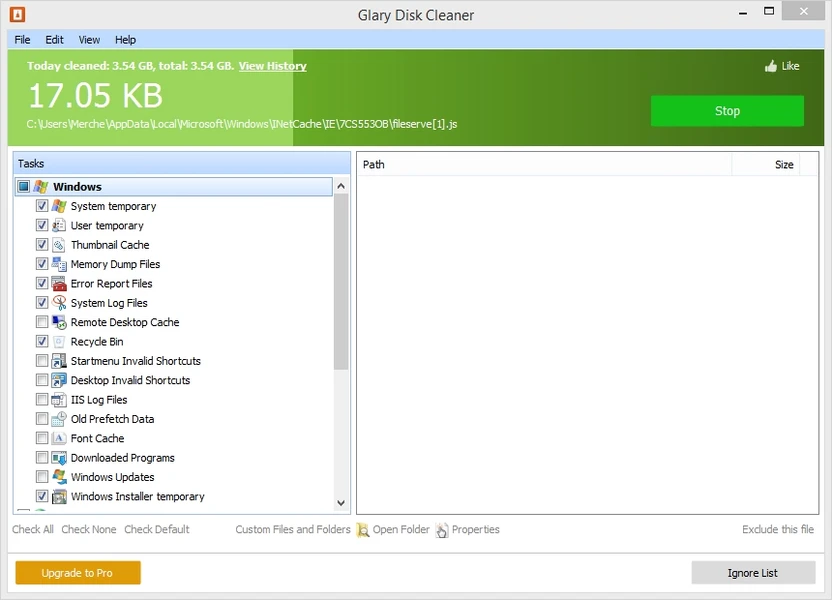Enable Remote Desktop Cache checkbox
Image resolution: width=832 pixels, height=600 pixels.
coord(42,321)
